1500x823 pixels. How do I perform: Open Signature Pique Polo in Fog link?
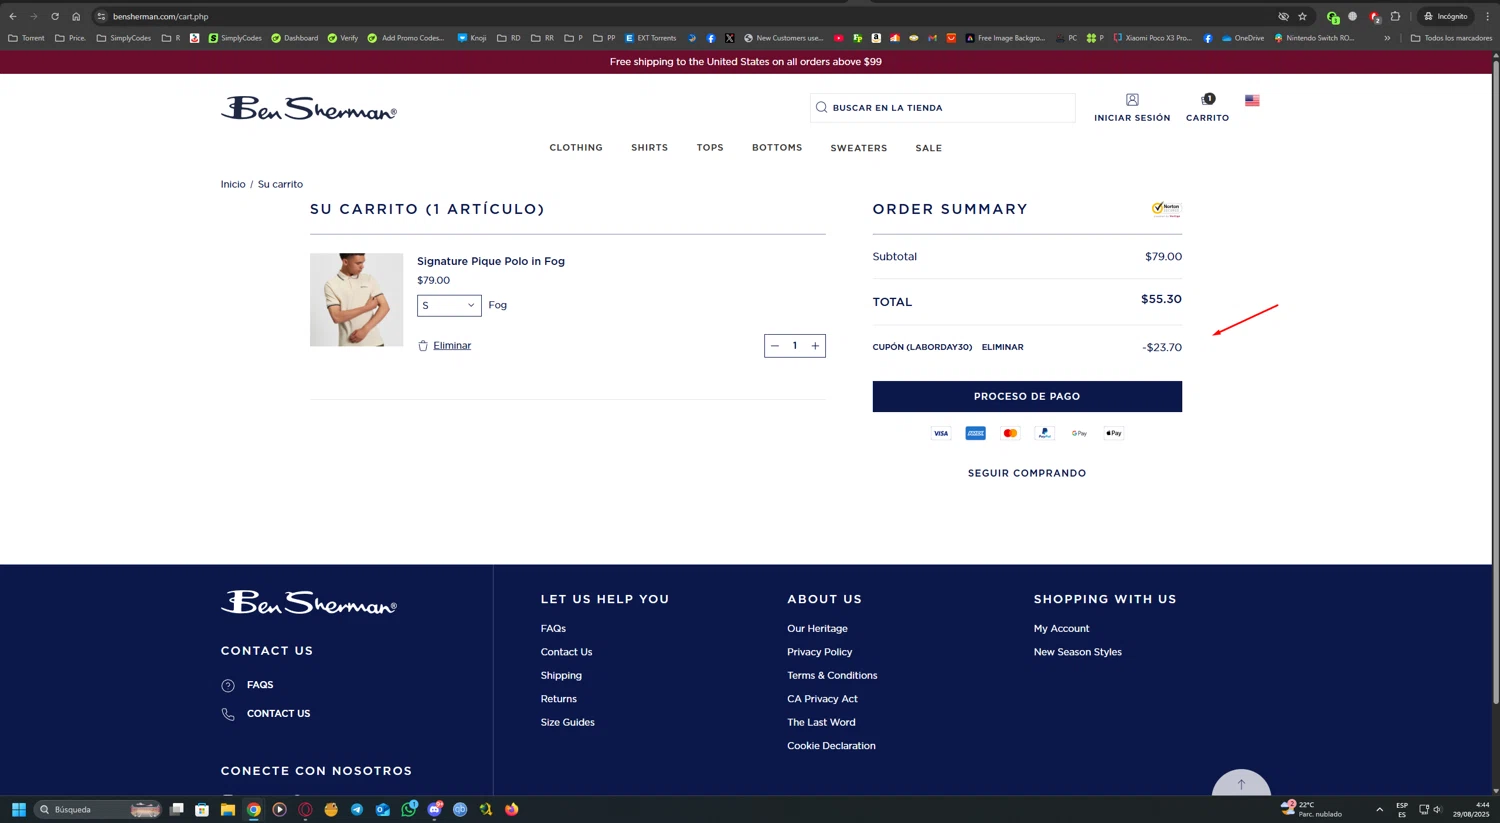pyautogui.click(x=491, y=261)
